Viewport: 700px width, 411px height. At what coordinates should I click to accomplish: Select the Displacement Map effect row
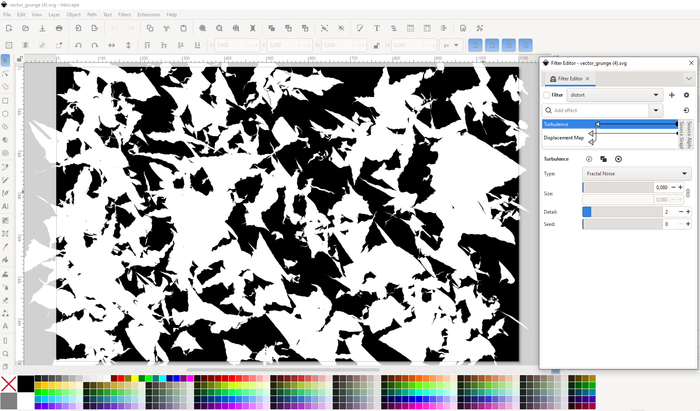pyautogui.click(x=564, y=138)
